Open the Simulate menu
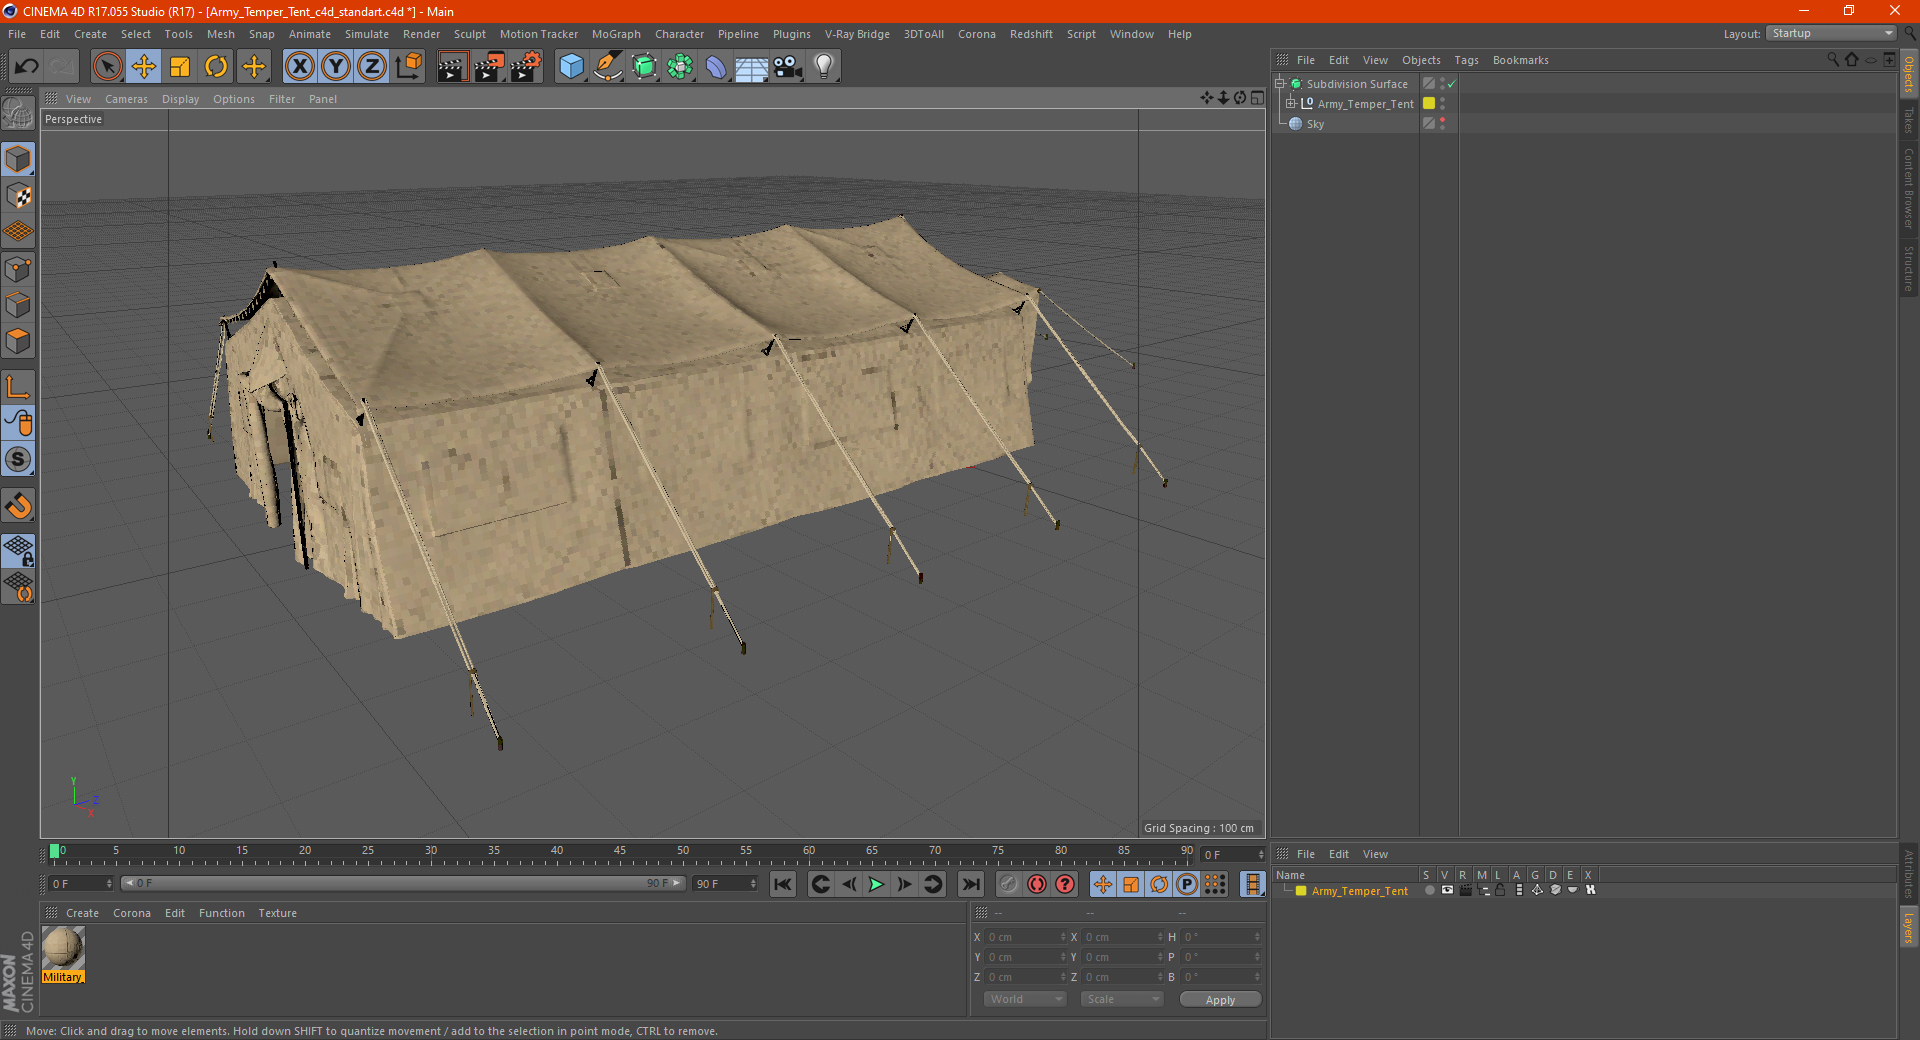The height and width of the screenshot is (1040, 1920). point(367,34)
